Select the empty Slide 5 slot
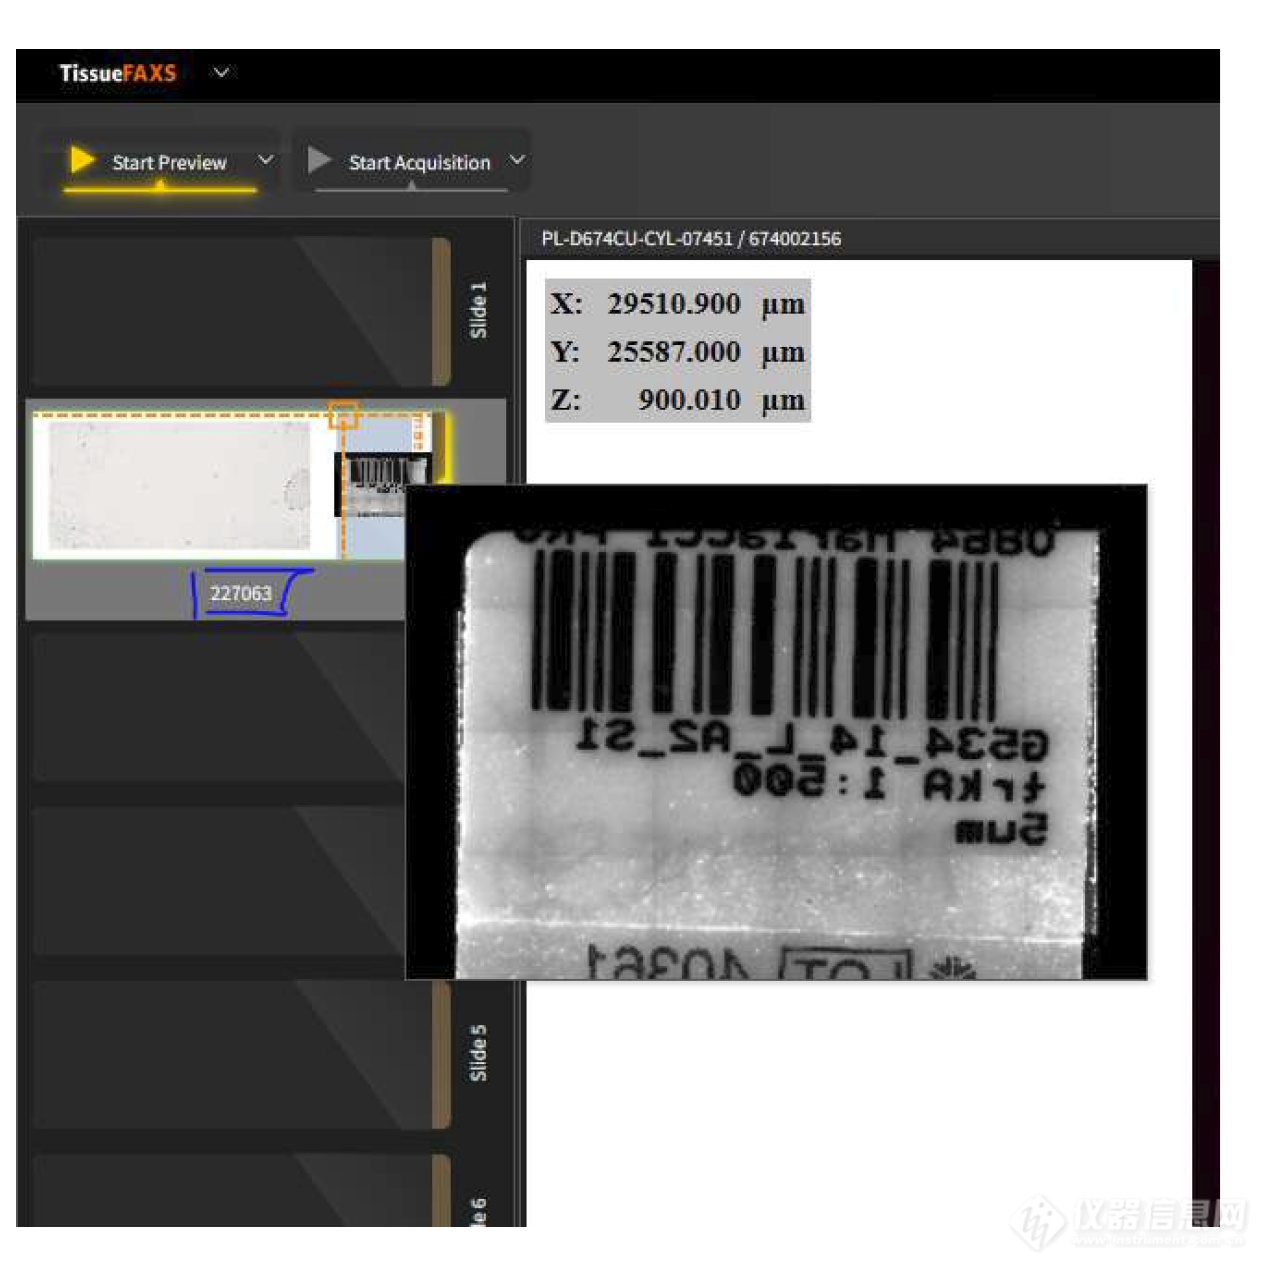This screenshot has width=1264, height=1266. (x=241, y=1054)
